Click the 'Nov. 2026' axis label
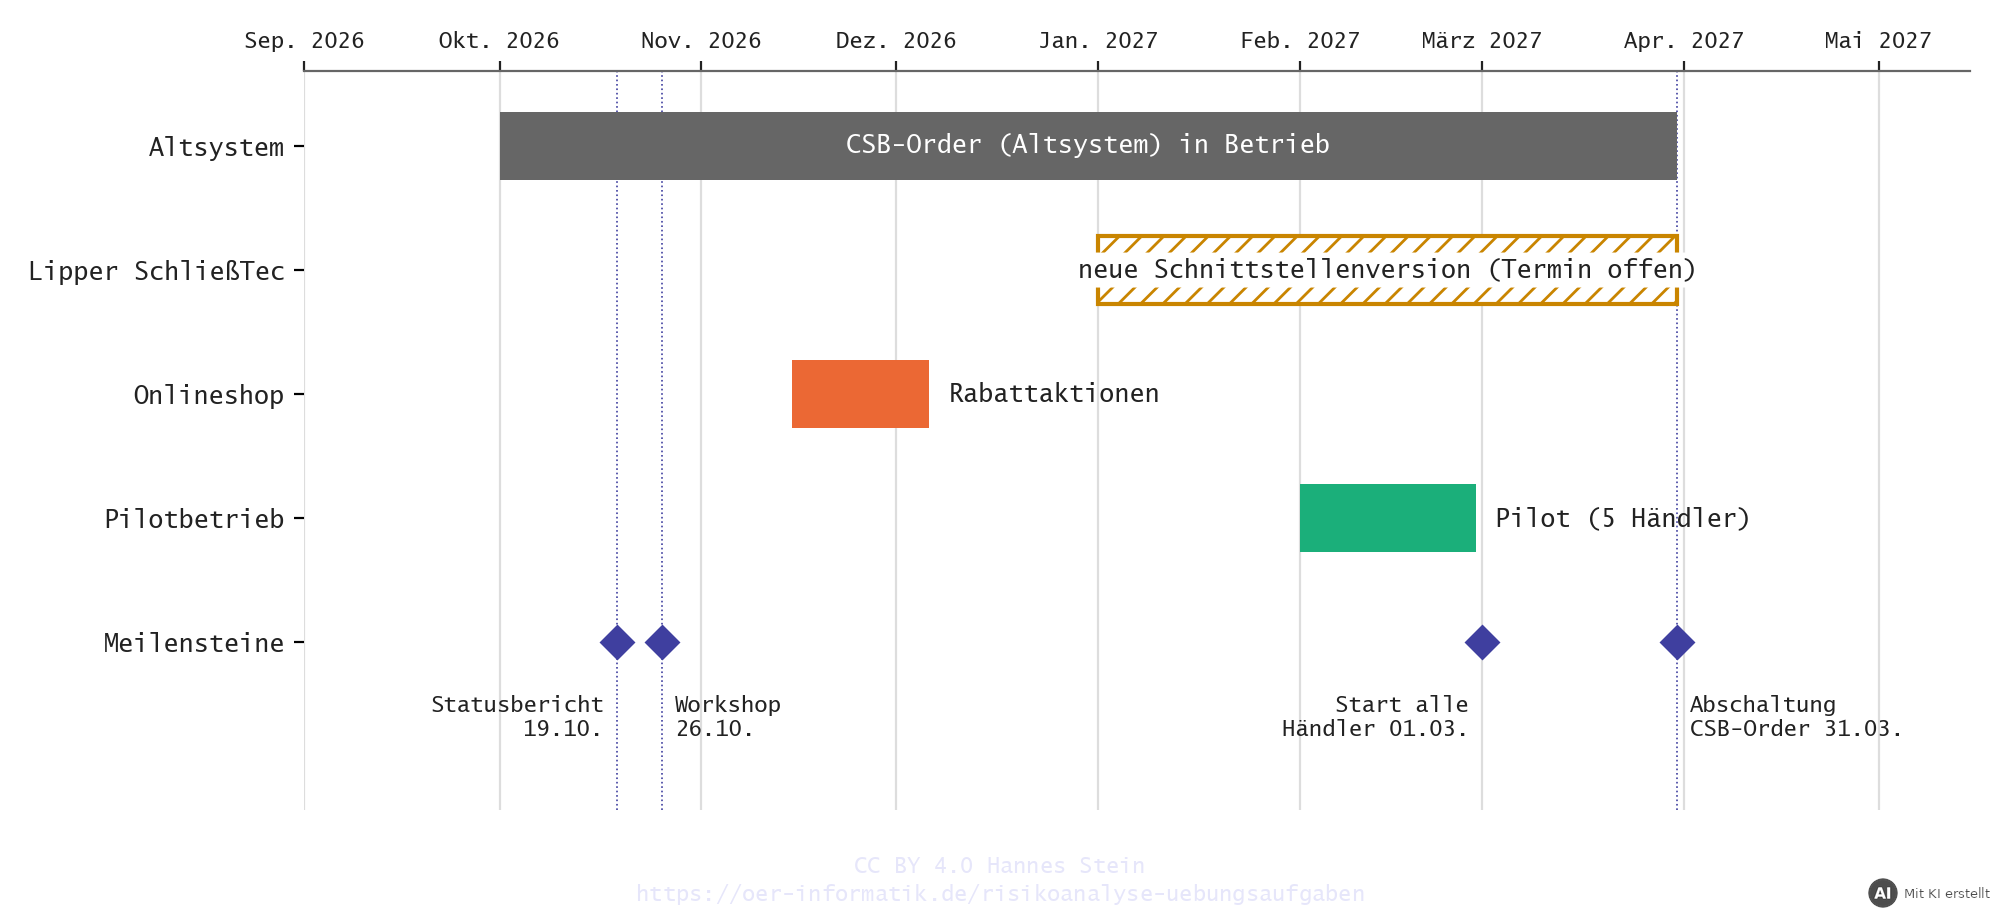Viewport: 2000px width, 918px height. (x=701, y=41)
